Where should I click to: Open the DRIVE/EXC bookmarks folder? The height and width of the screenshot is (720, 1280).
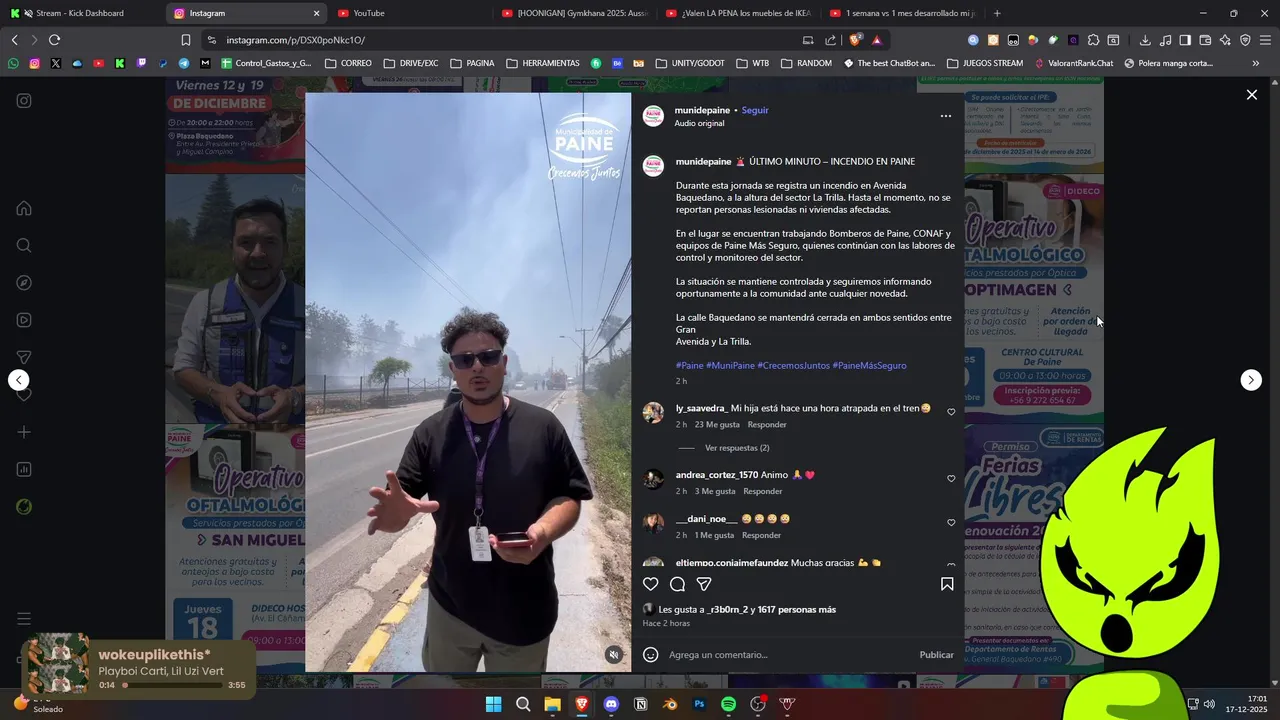410,63
